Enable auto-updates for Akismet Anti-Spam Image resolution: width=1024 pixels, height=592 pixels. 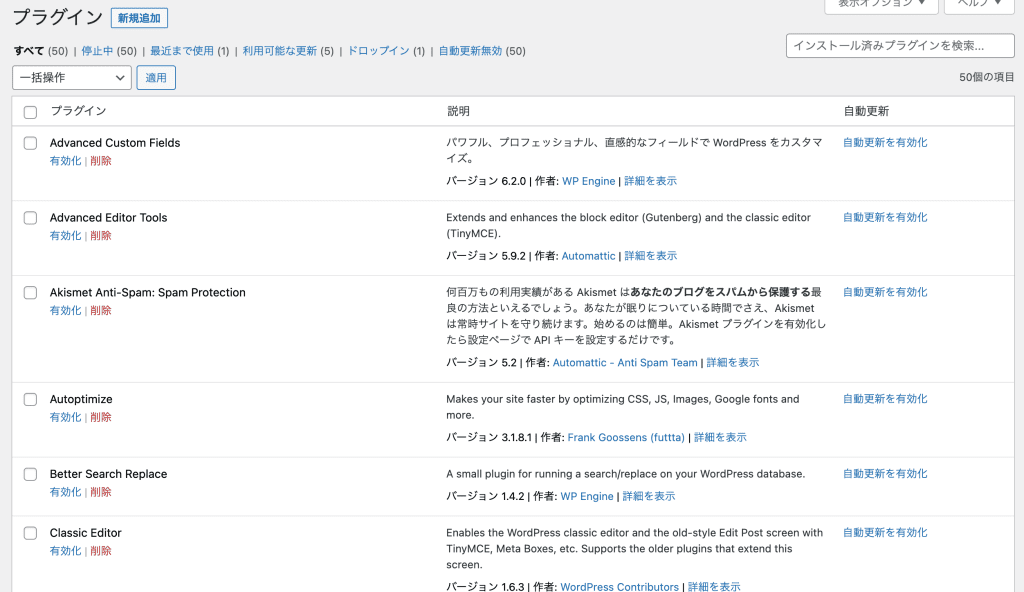tap(885, 292)
